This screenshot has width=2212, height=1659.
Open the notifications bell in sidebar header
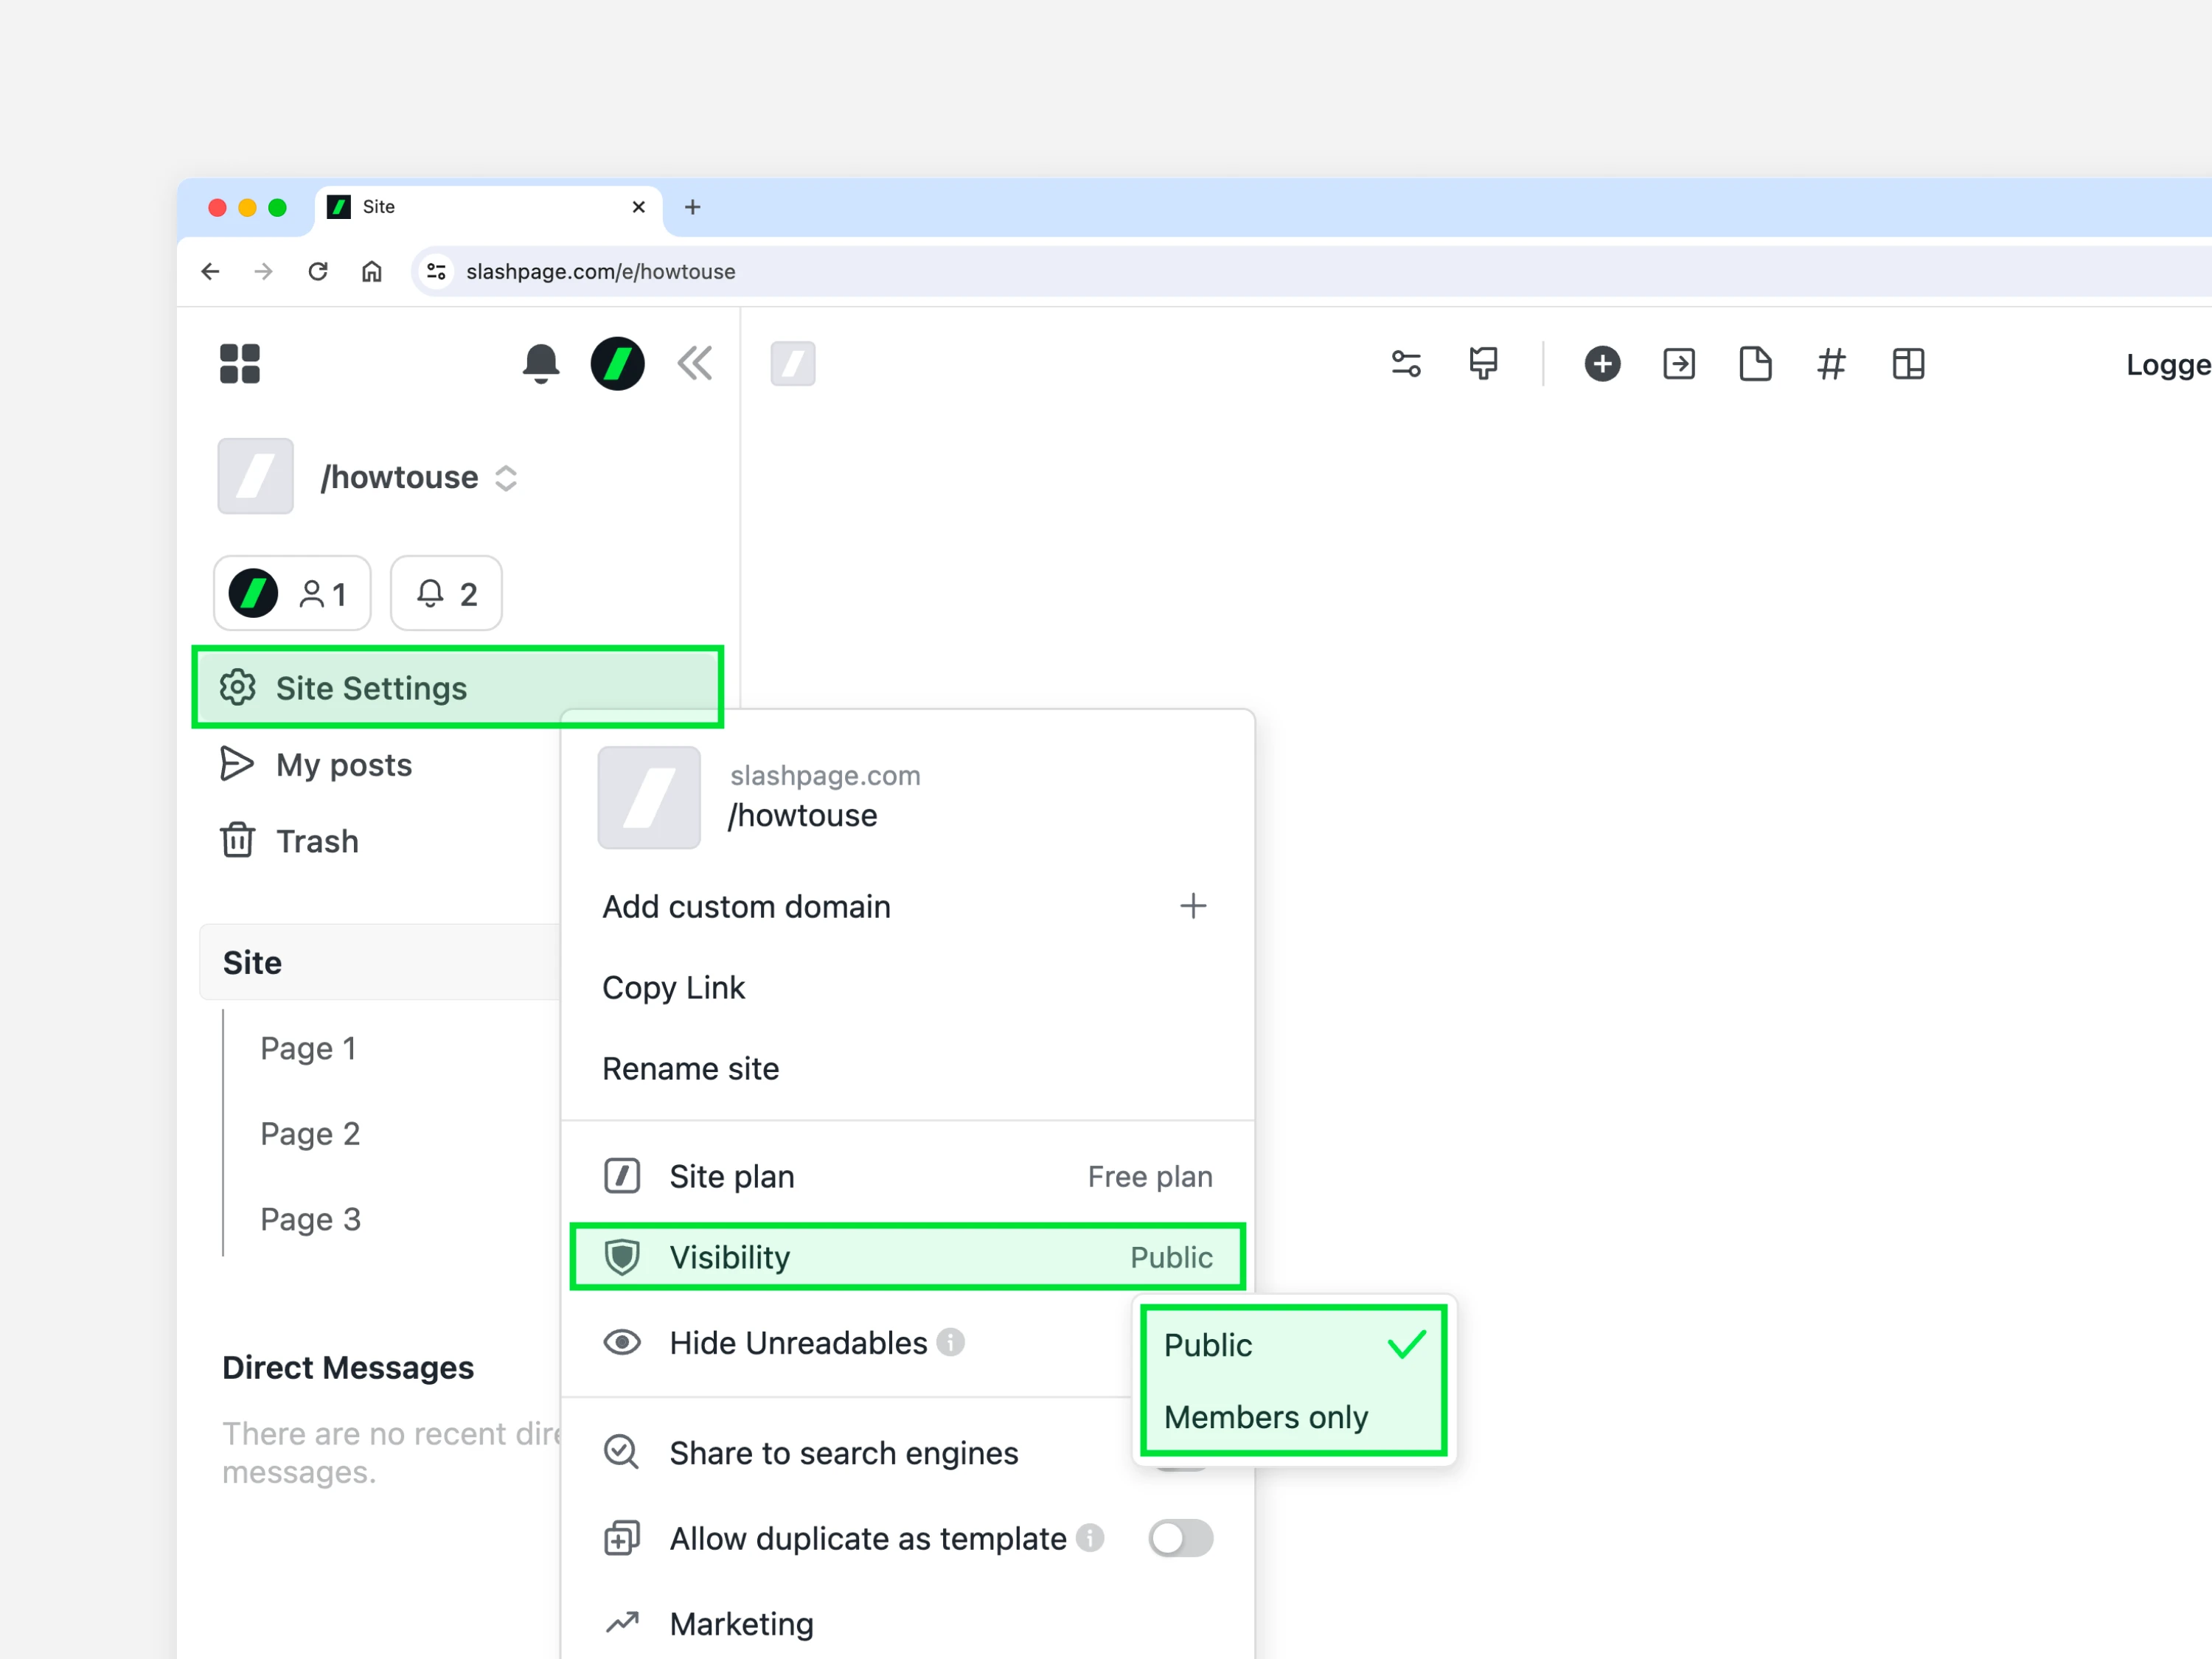[x=541, y=364]
